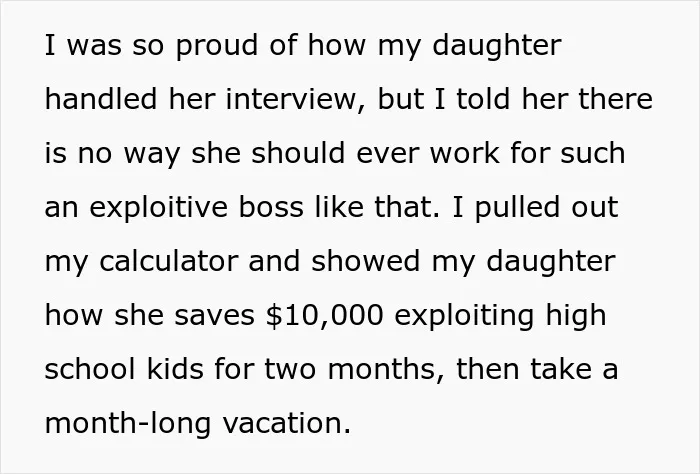Click the word "kids"
Screen dimensions: 700x474
point(175,369)
